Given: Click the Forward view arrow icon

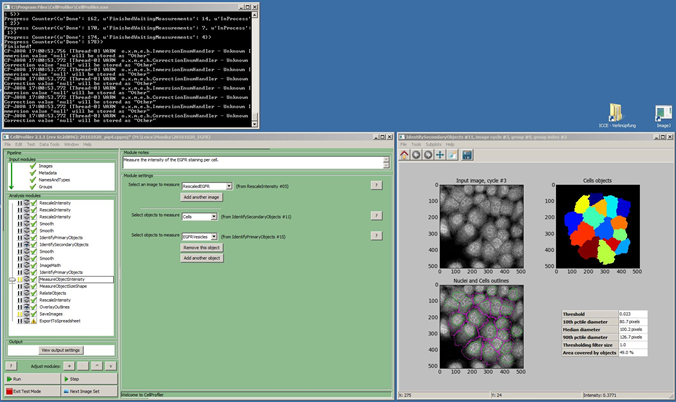Looking at the screenshot, I should pos(428,155).
